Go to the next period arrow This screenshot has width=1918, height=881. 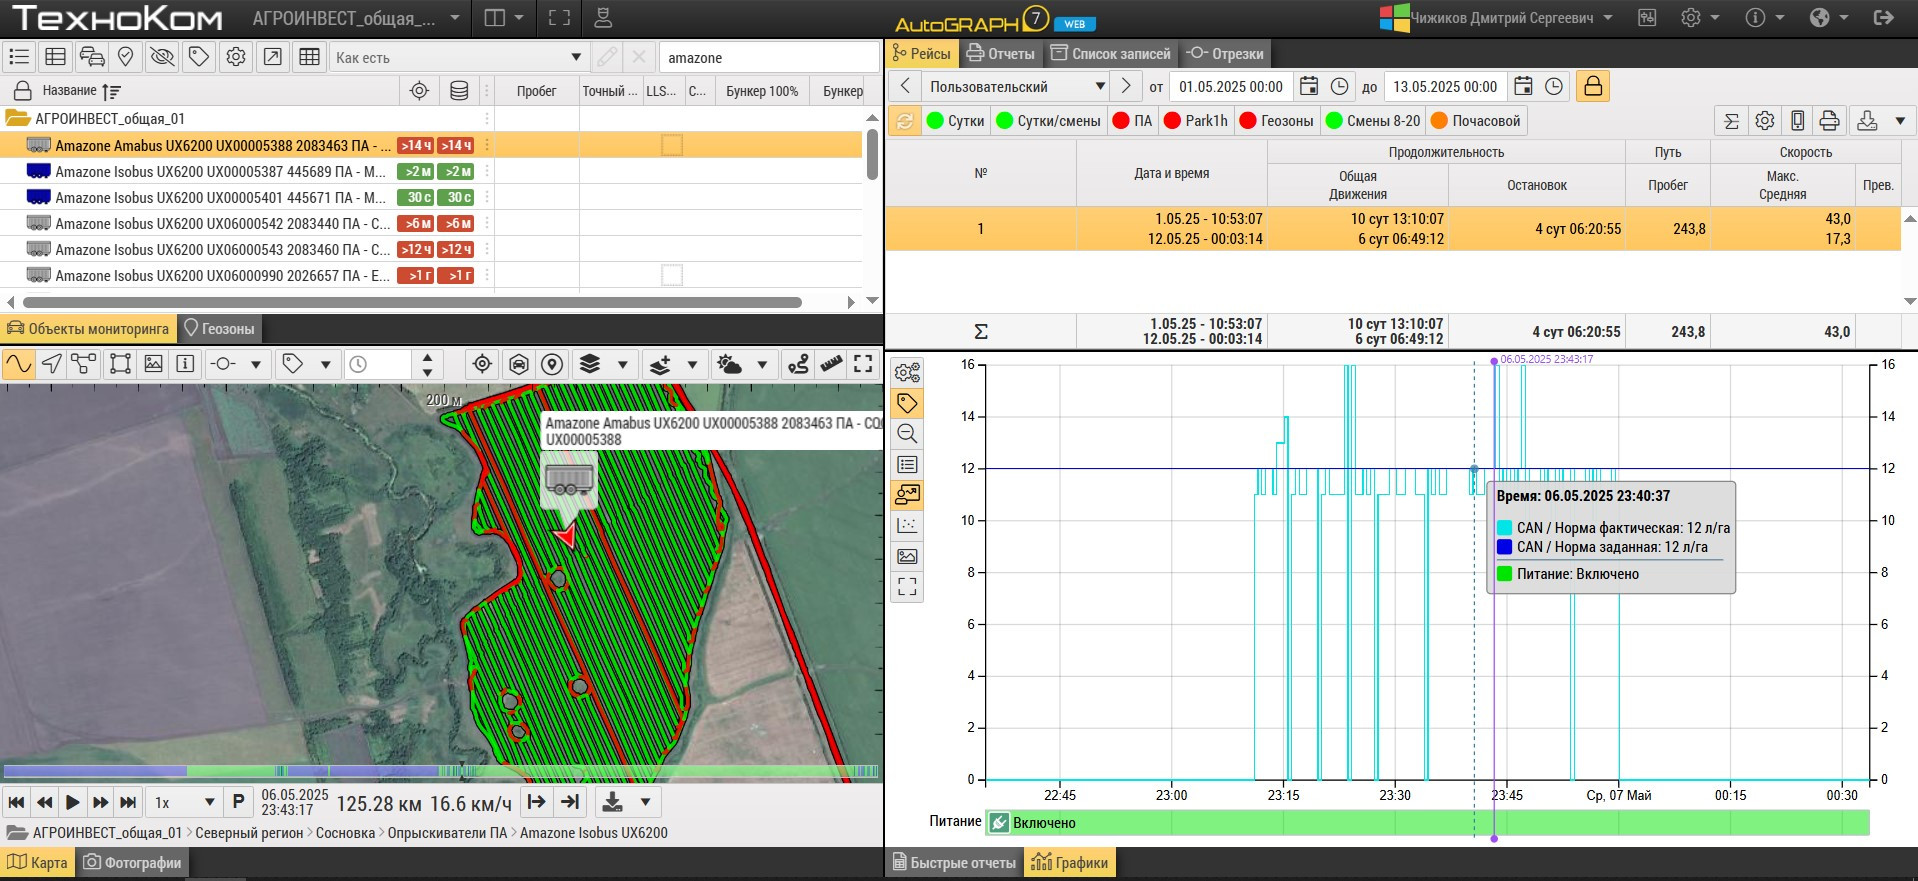tap(1126, 87)
